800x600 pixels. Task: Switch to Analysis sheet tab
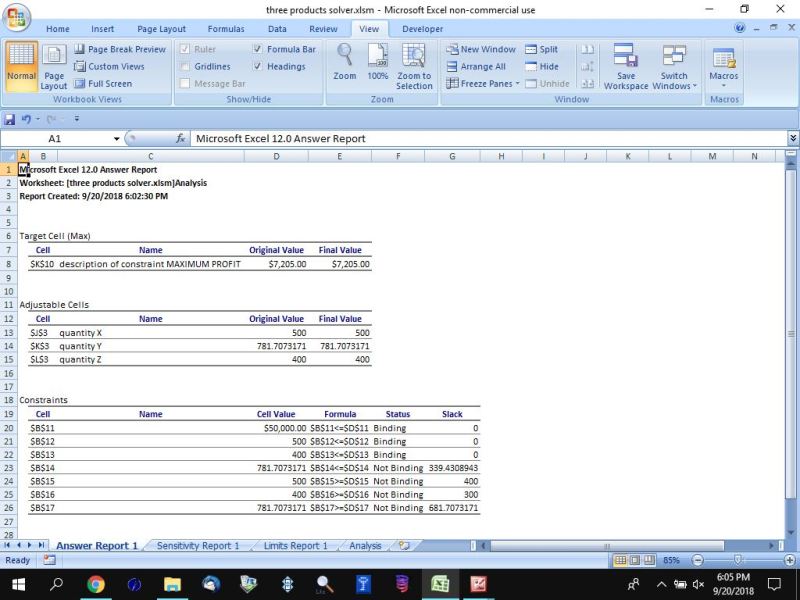coord(365,545)
